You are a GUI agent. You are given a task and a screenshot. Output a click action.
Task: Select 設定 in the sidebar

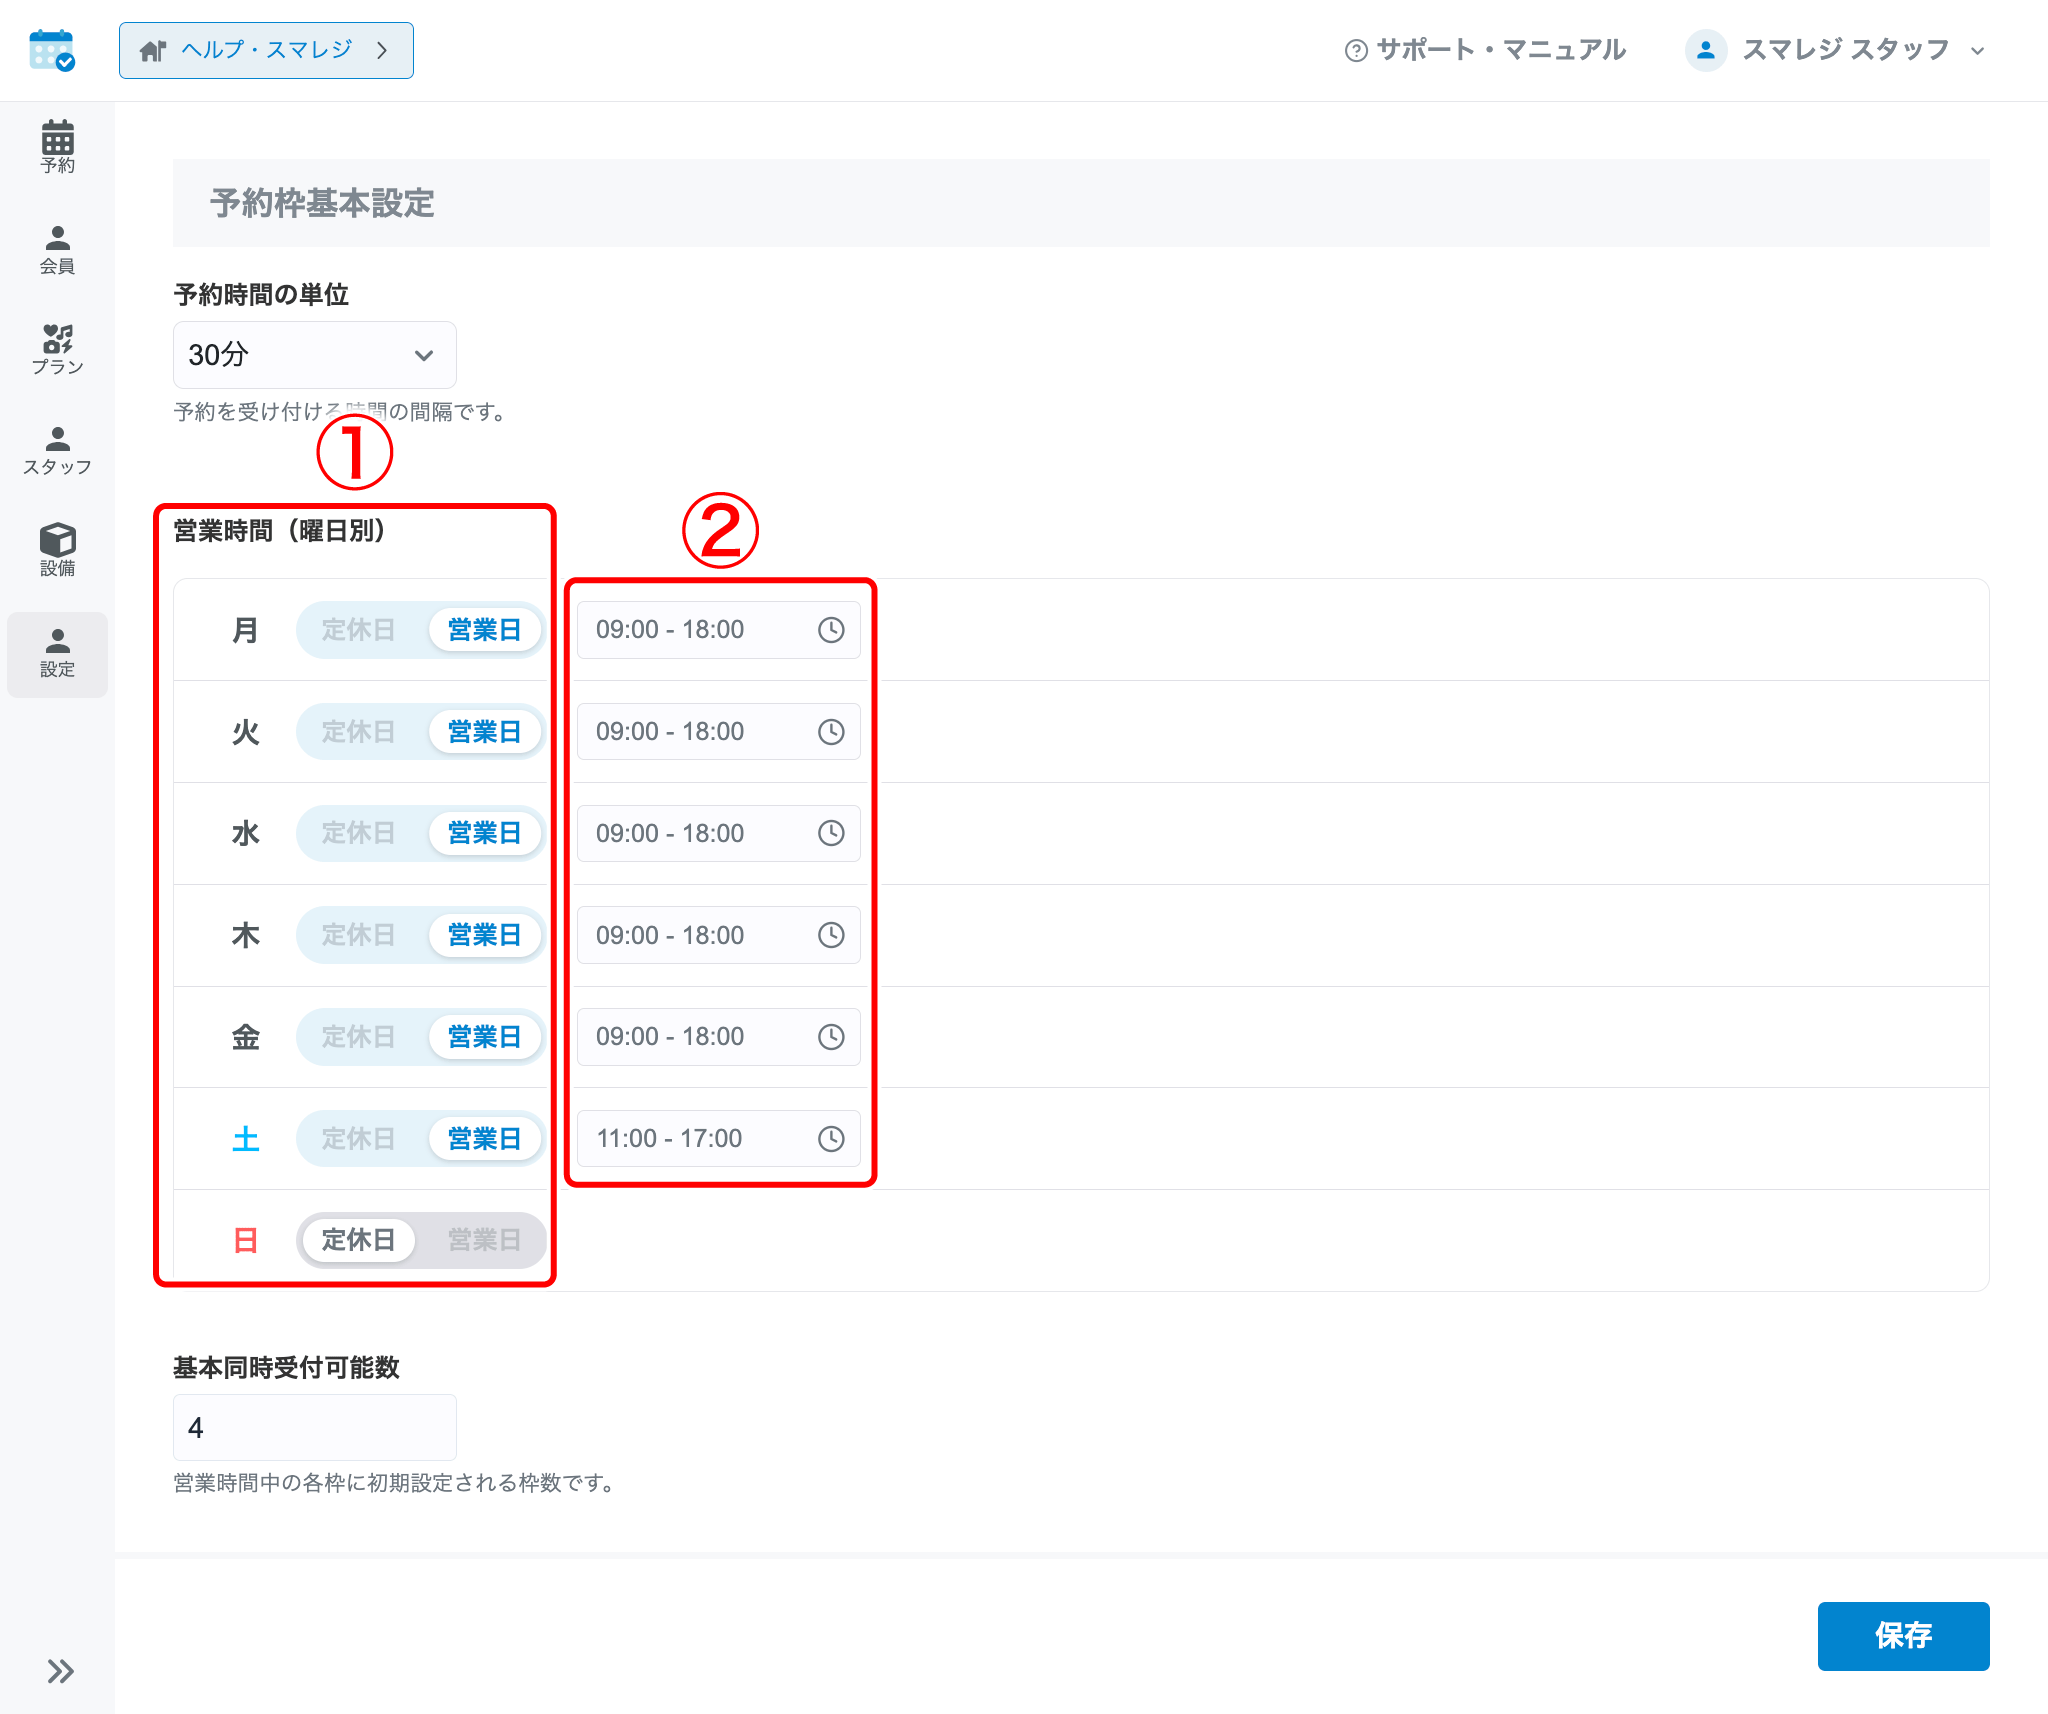coord(57,654)
